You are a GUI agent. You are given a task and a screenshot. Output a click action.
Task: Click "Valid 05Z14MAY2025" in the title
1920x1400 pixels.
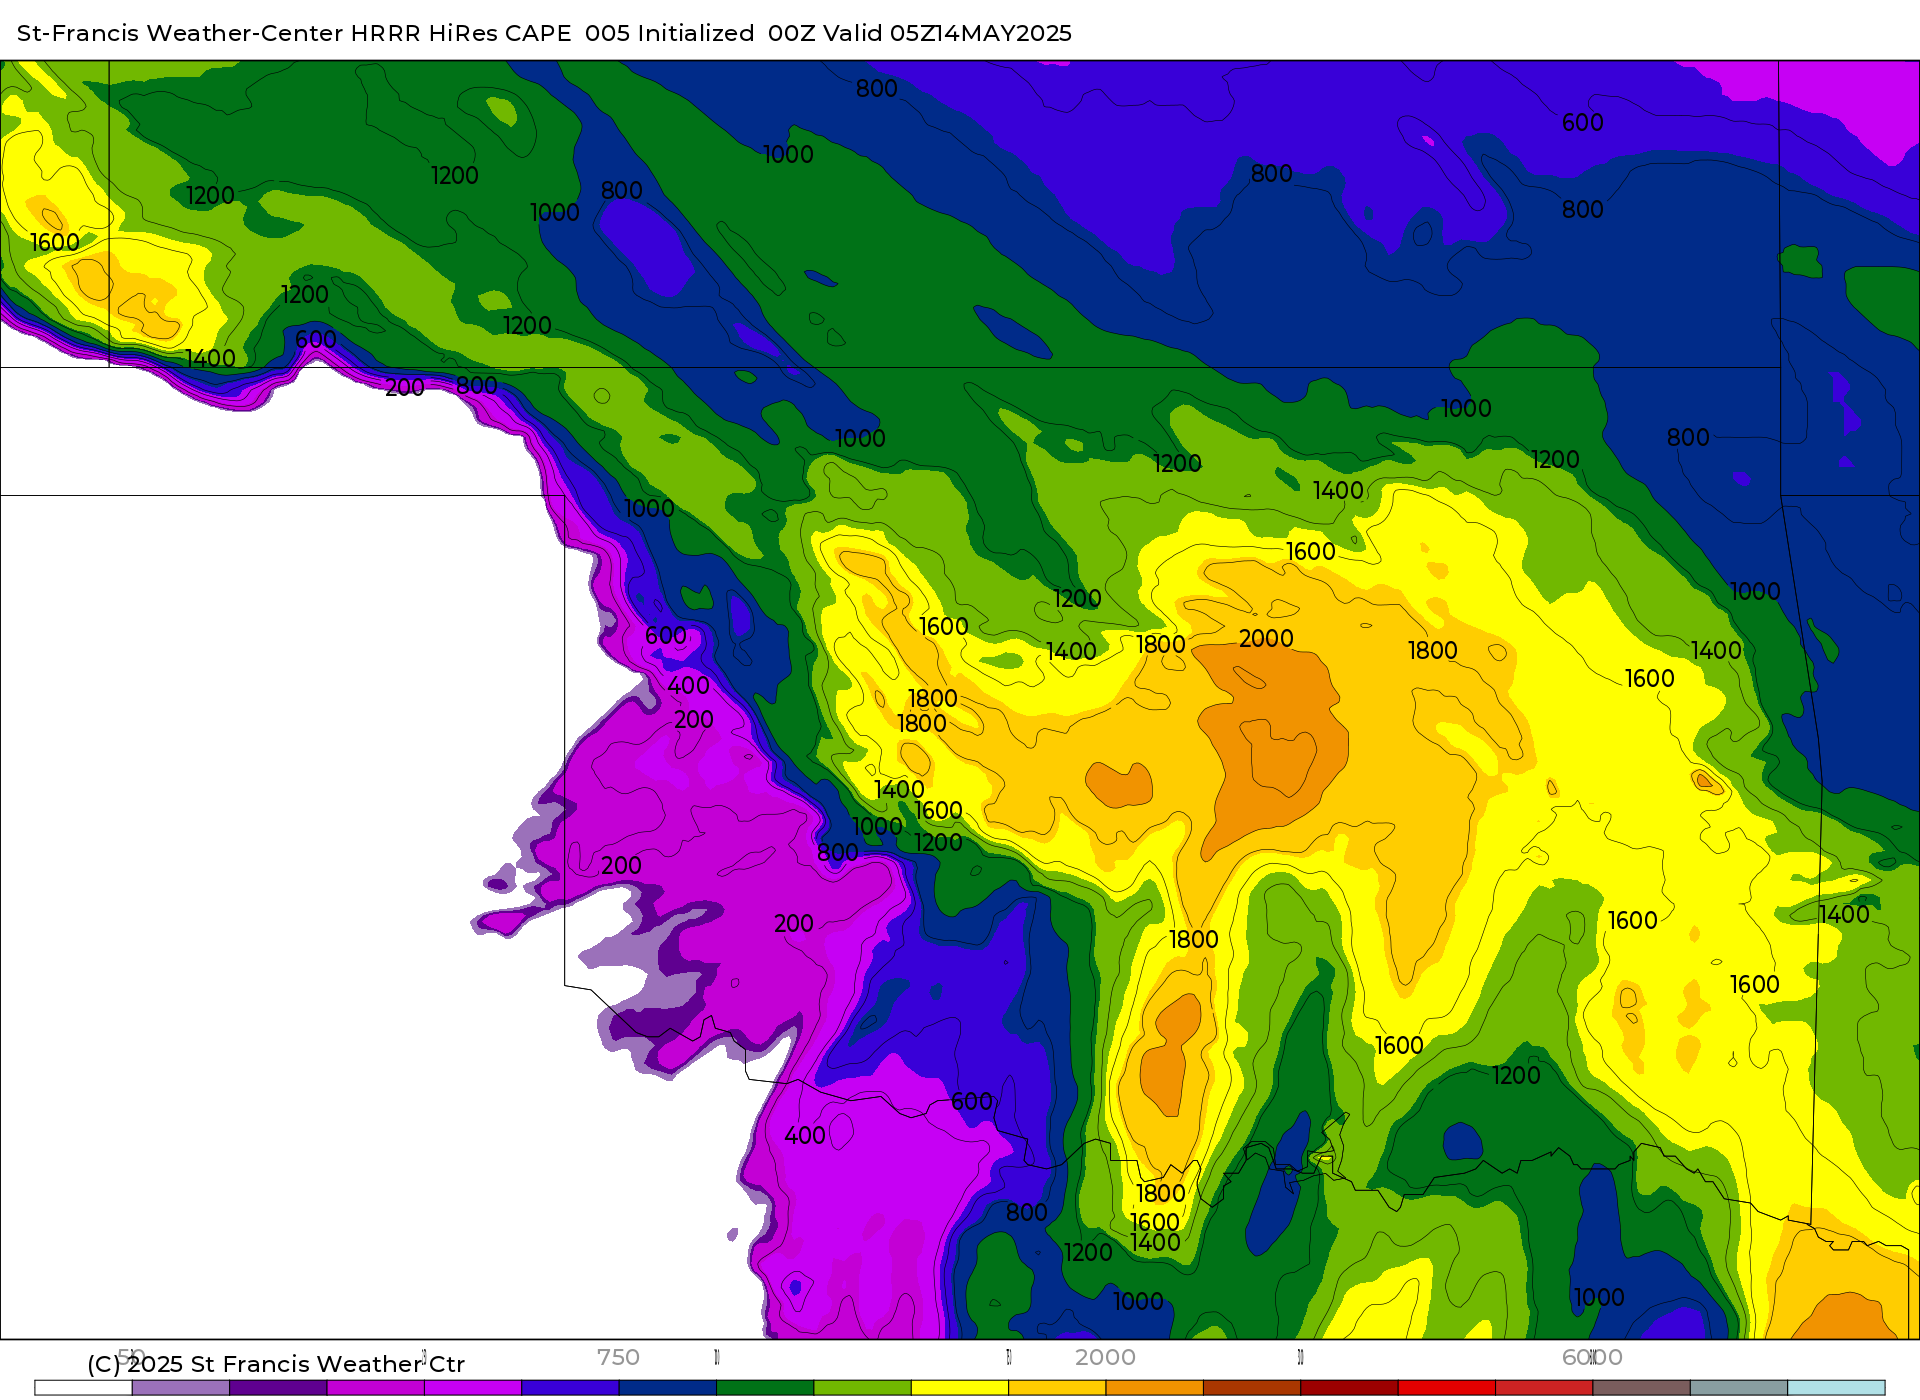click(x=948, y=33)
